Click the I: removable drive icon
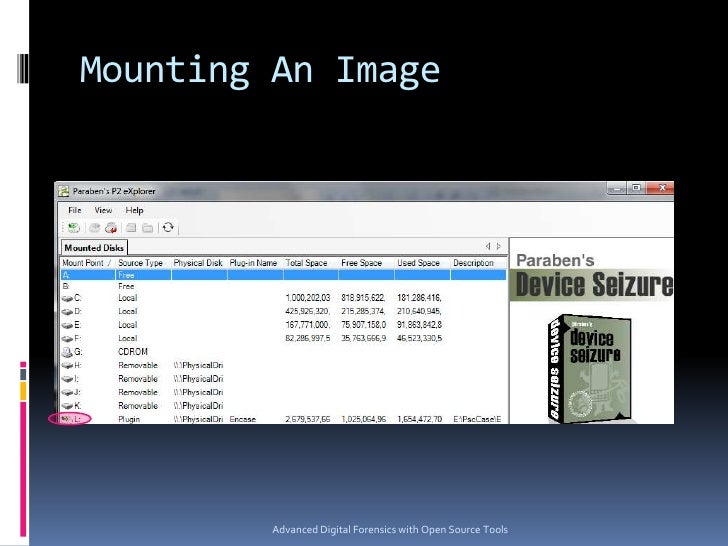The image size is (728, 546). pyautogui.click(x=67, y=379)
